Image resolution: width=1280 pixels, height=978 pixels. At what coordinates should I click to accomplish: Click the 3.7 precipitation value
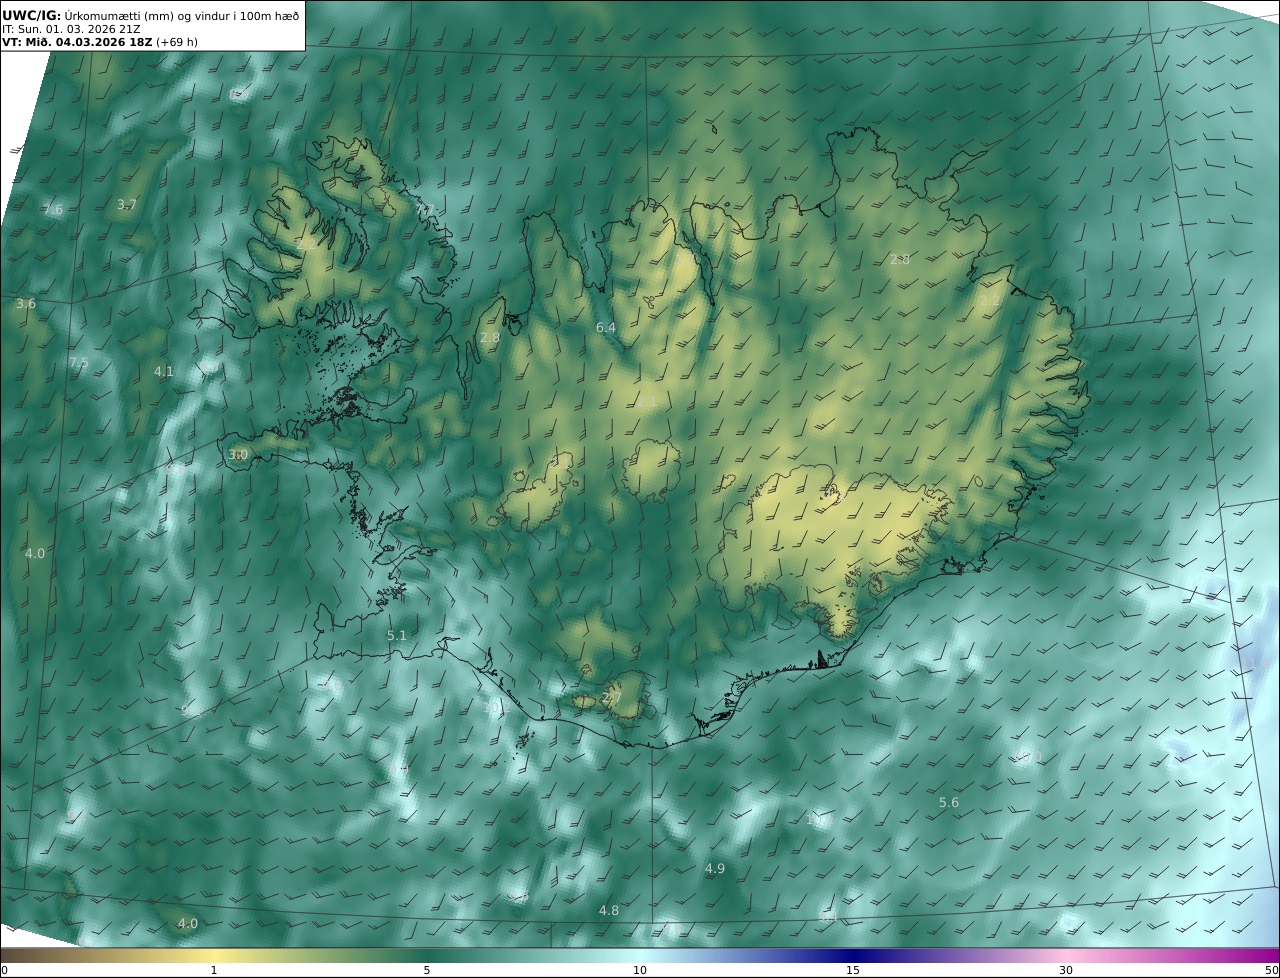point(127,204)
